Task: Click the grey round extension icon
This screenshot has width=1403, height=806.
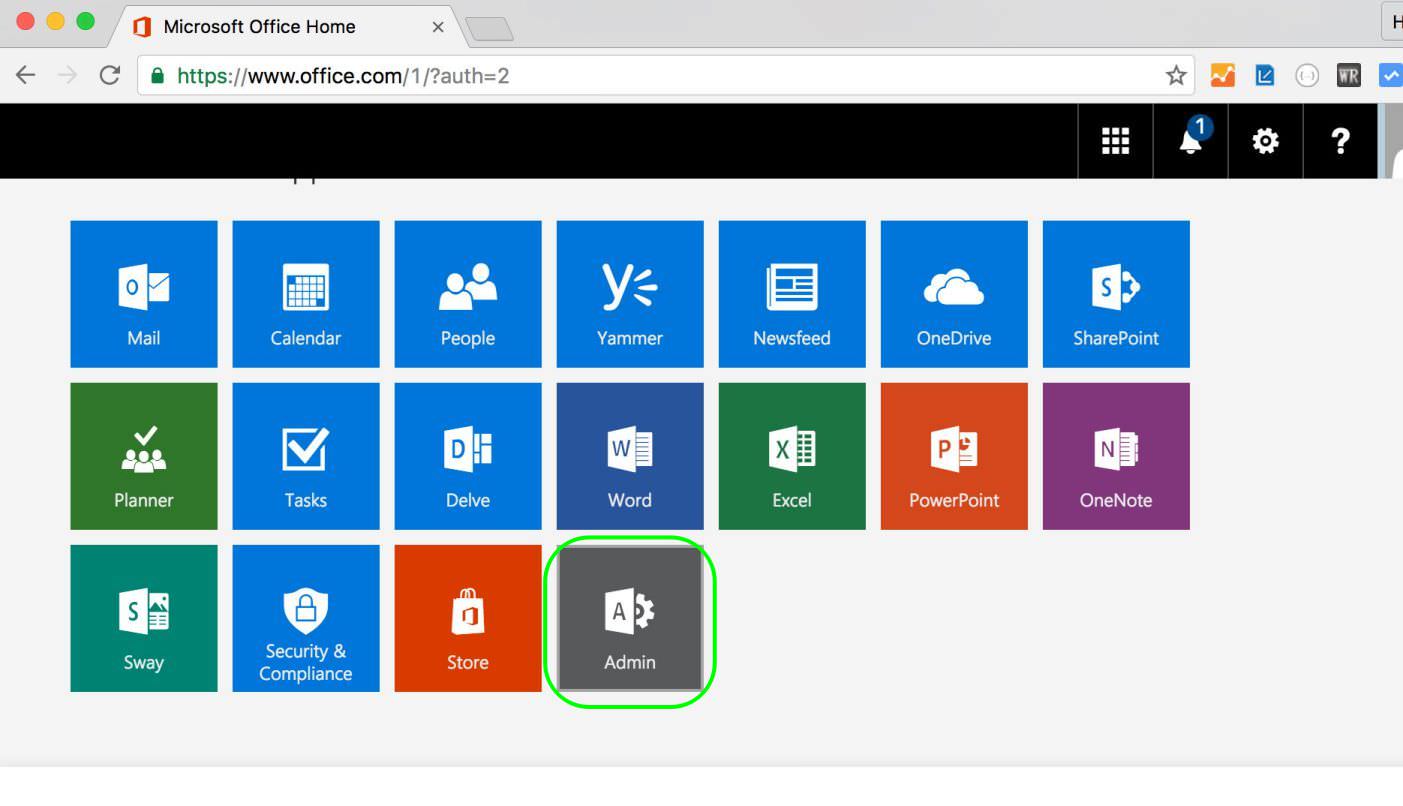Action: [1307, 75]
